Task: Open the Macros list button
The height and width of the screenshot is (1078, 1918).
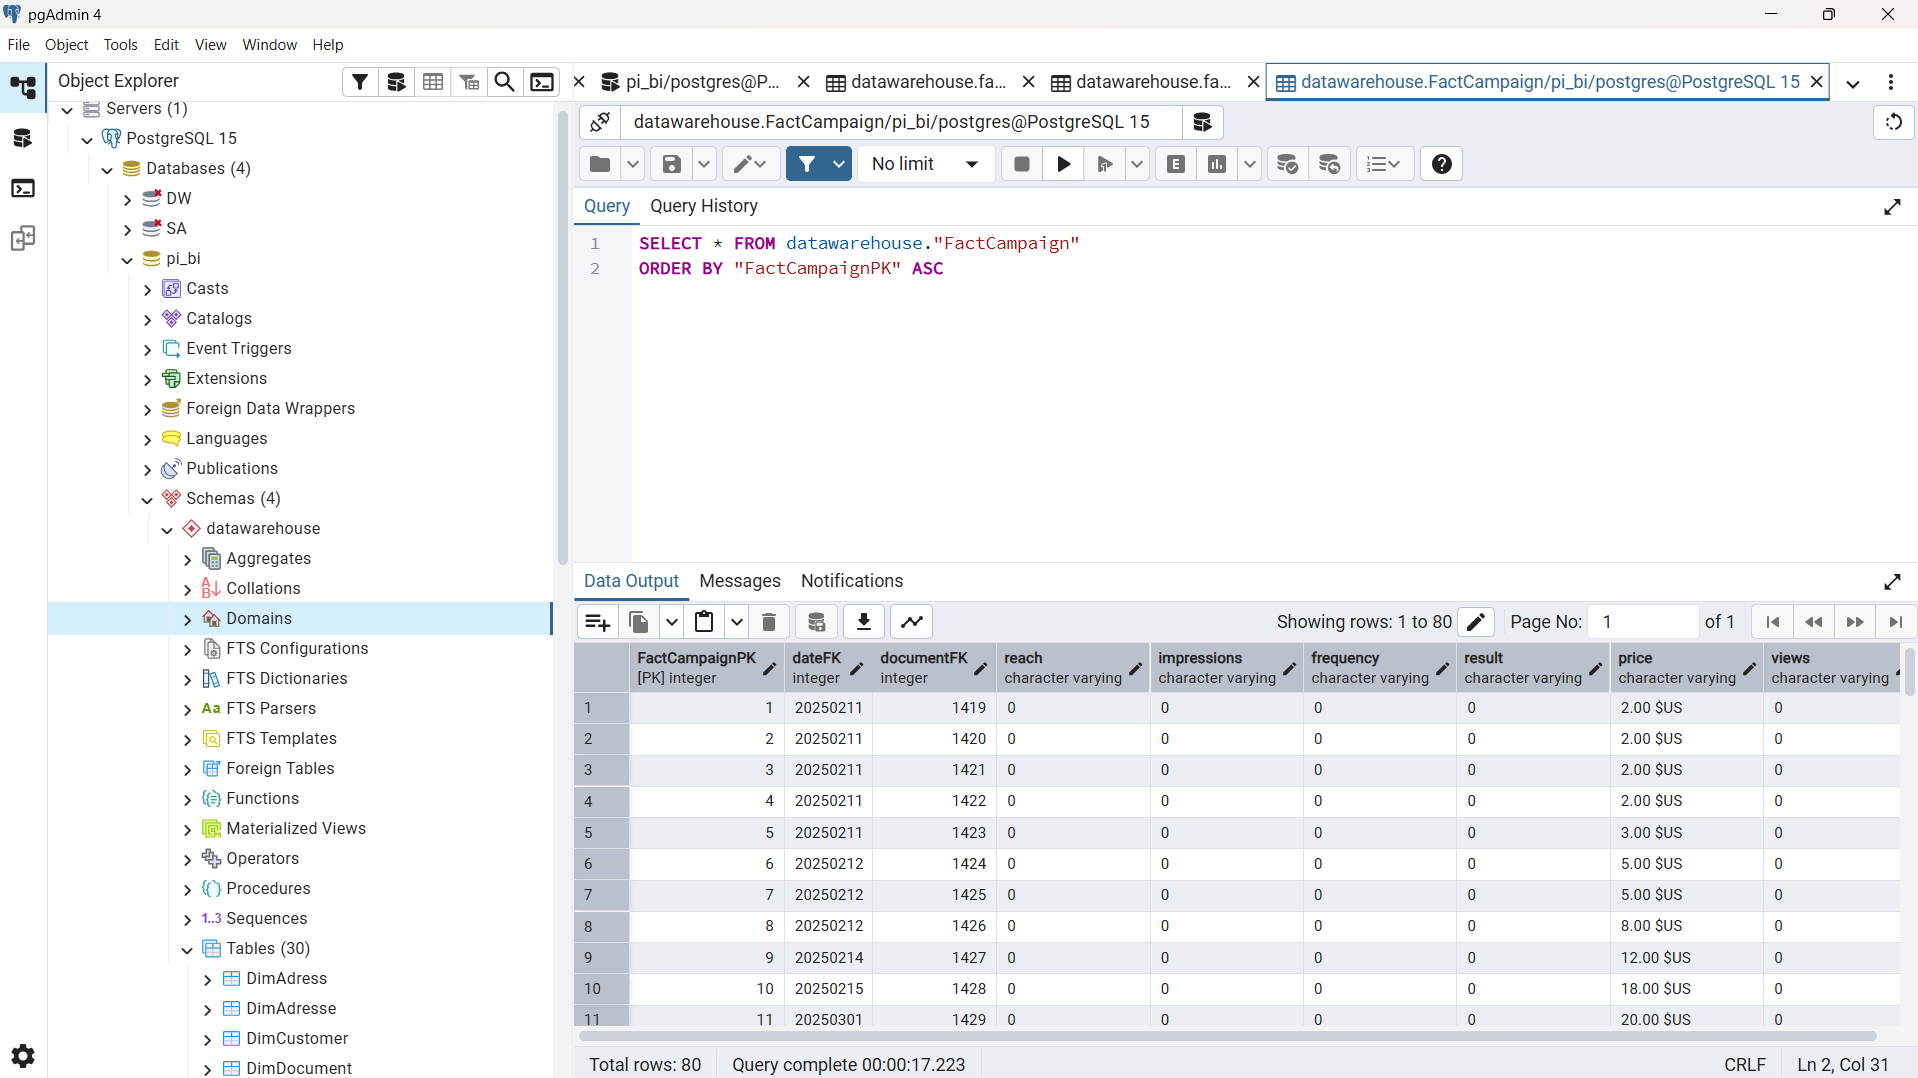Action: 1384,164
